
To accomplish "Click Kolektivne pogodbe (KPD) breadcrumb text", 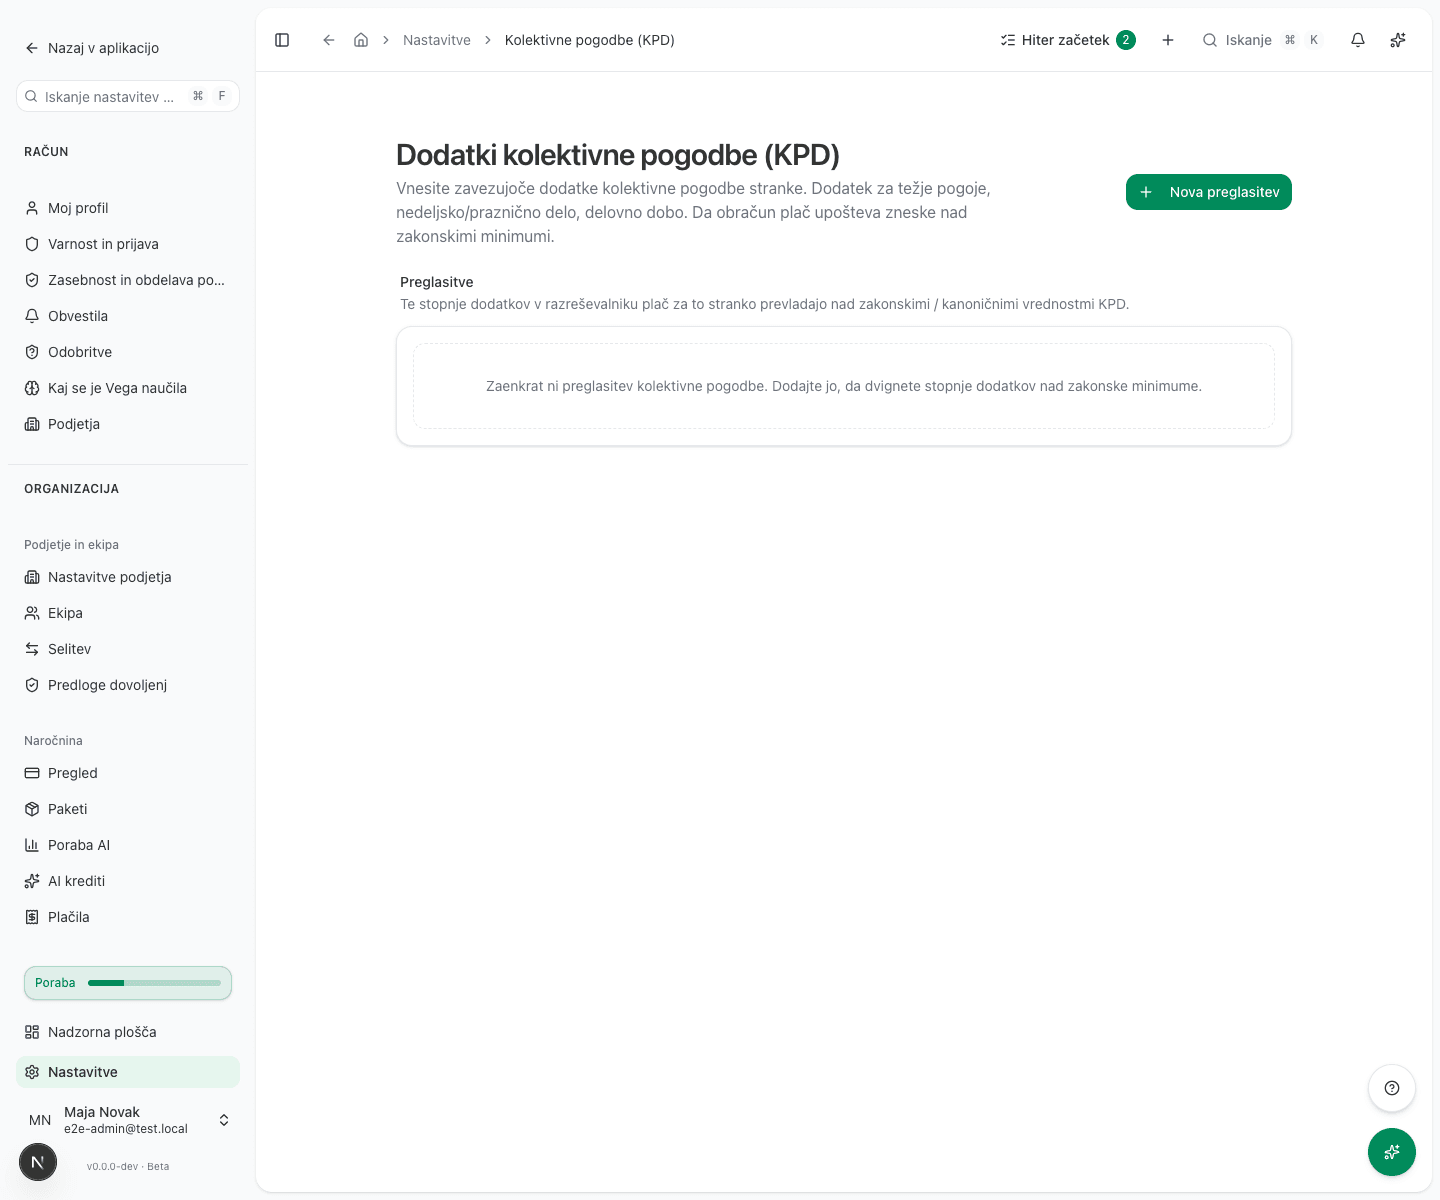I will pyautogui.click(x=590, y=40).
